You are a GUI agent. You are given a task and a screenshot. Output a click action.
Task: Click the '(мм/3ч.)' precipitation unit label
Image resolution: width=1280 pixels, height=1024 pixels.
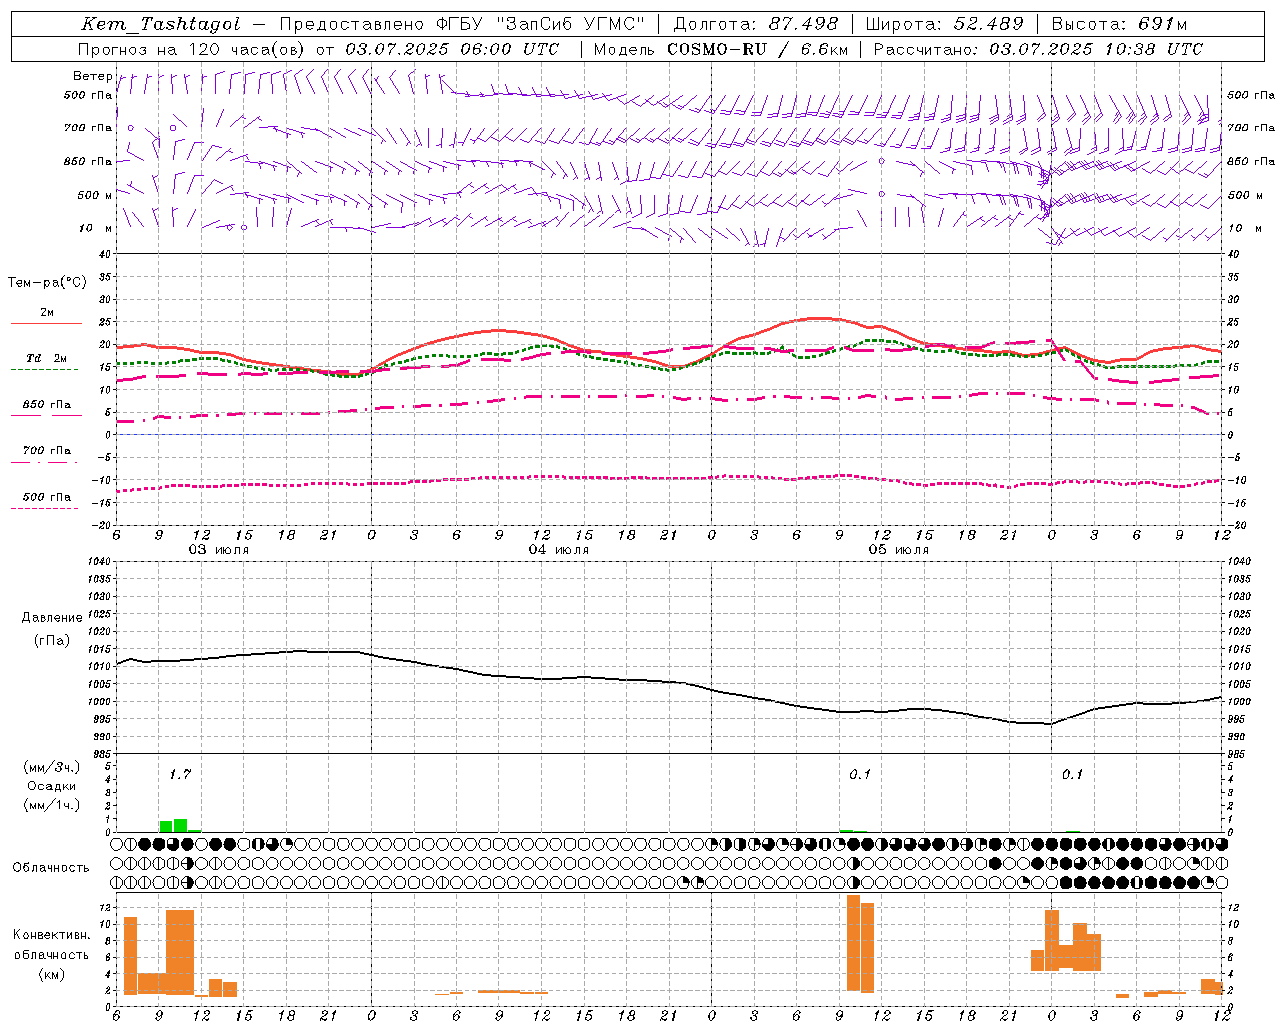[52, 768]
